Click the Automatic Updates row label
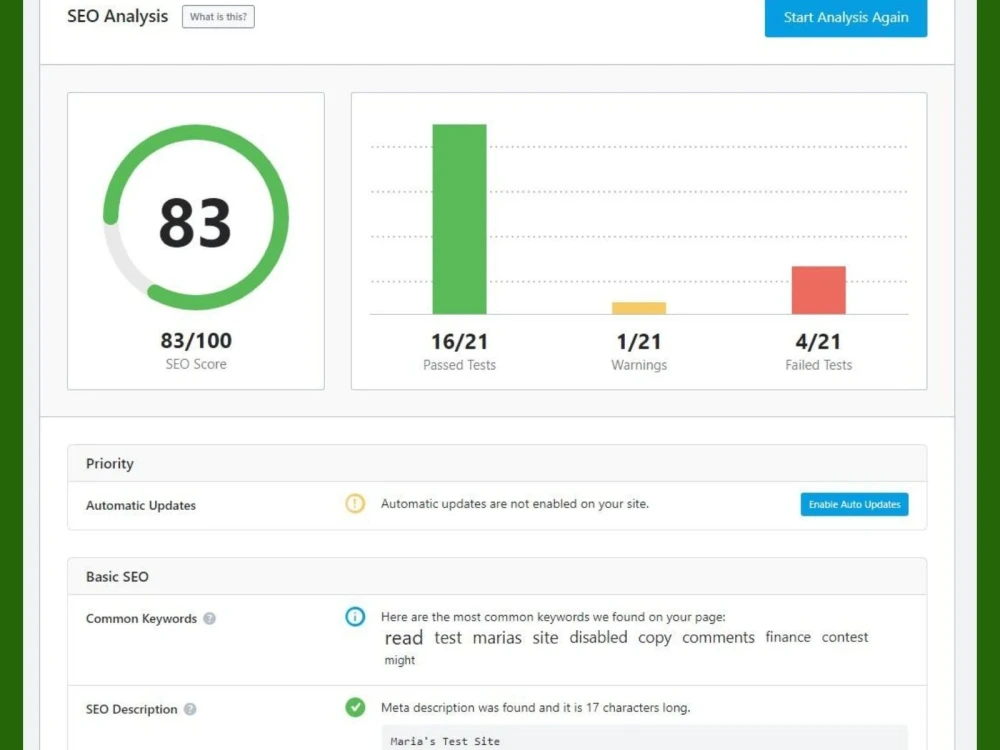Viewport: 1000px width, 750px height. [141, 506]
